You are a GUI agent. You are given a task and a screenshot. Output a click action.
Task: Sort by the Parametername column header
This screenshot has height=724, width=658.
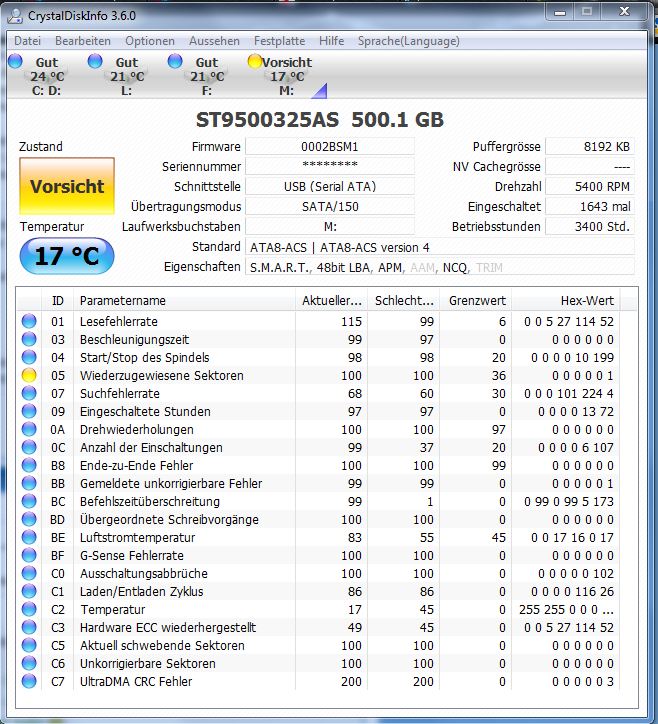click(x=185, y=301)
